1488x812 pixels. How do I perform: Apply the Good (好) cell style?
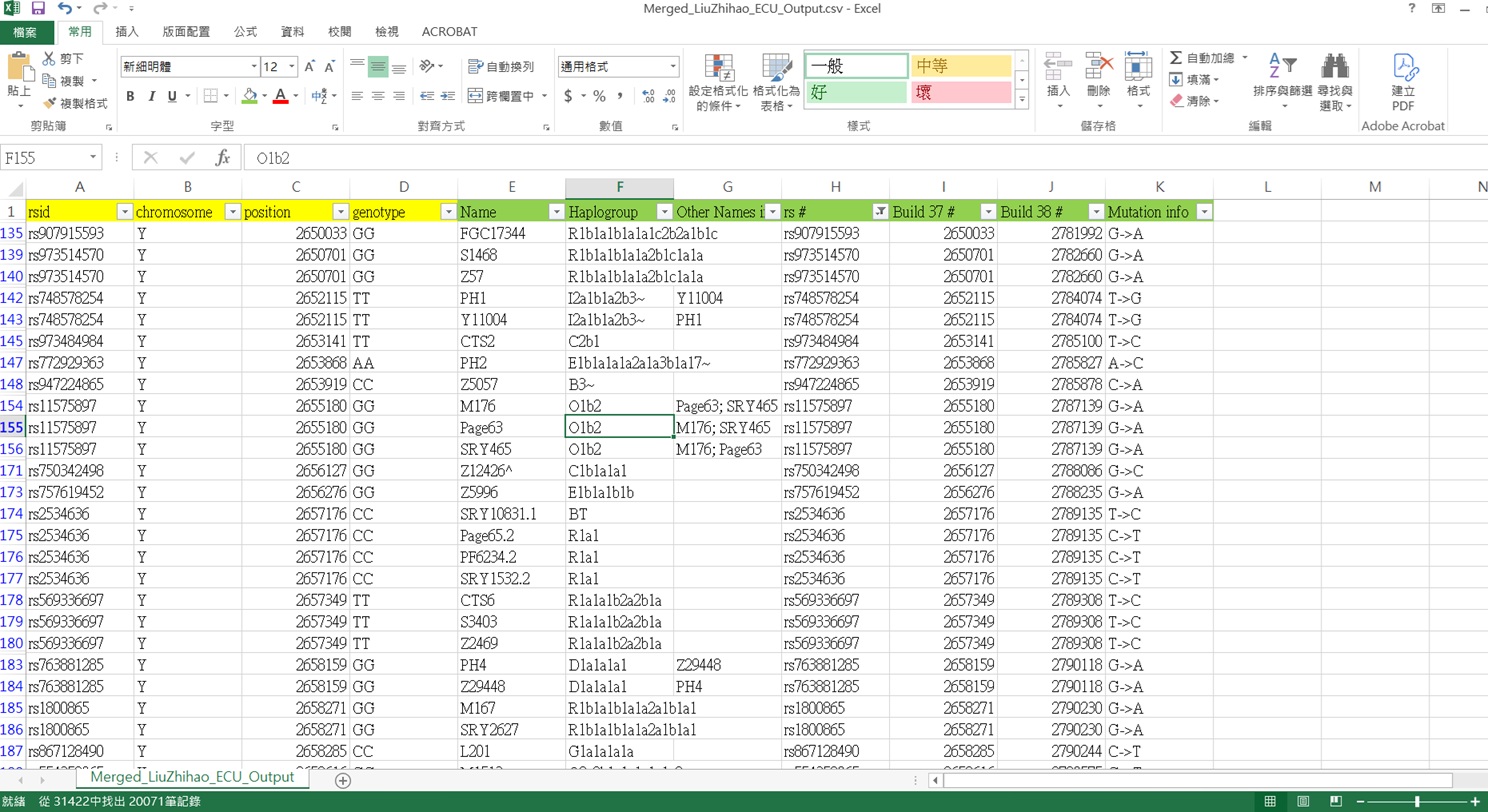pyautogui.click(x=855, y=92)
